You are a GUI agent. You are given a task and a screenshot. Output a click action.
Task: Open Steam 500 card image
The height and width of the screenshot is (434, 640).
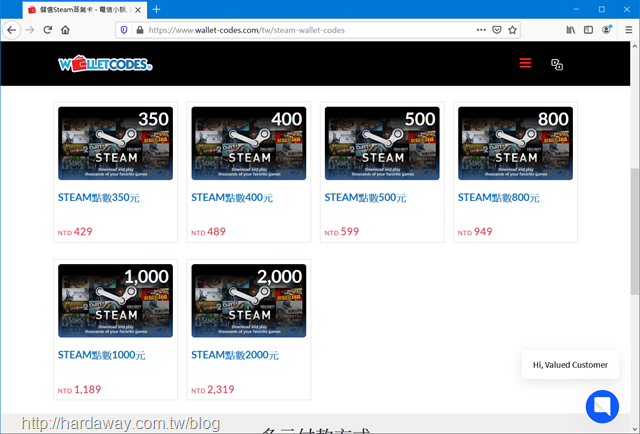(382, 143)
